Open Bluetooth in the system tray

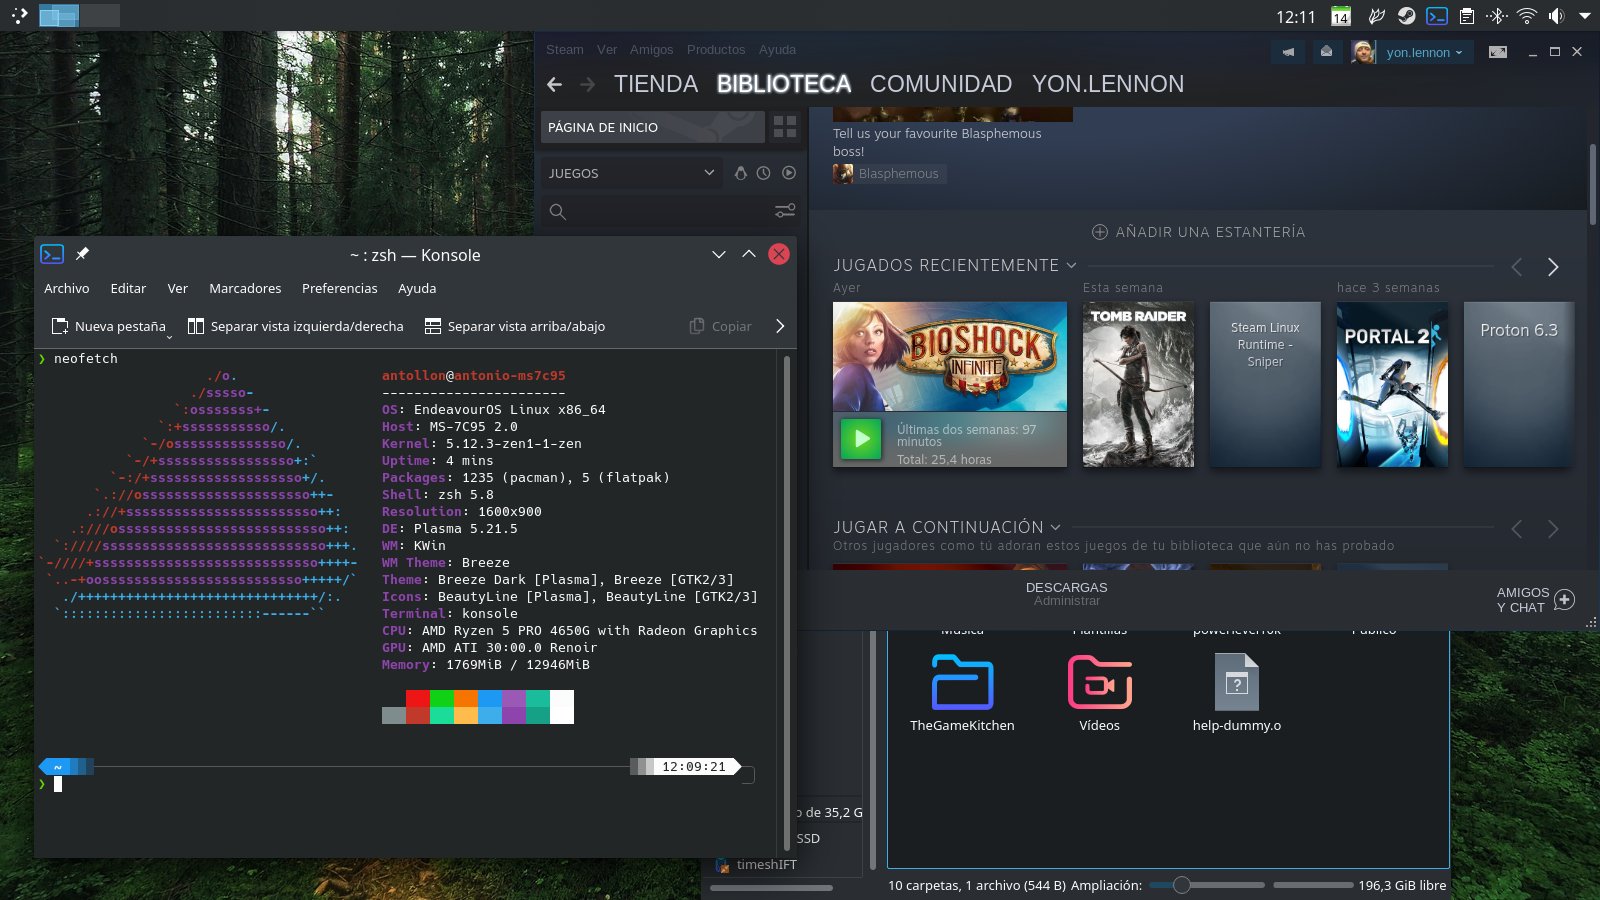(x=1496, y=16)
